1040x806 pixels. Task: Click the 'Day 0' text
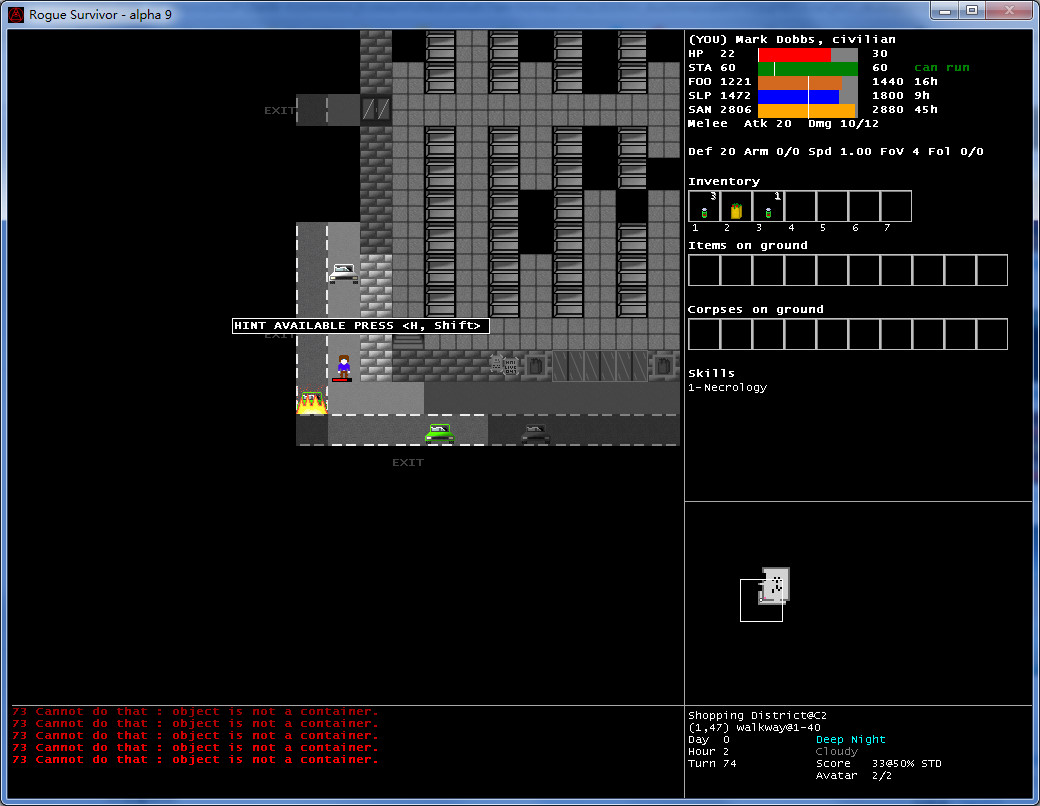[x=708, y=739]
